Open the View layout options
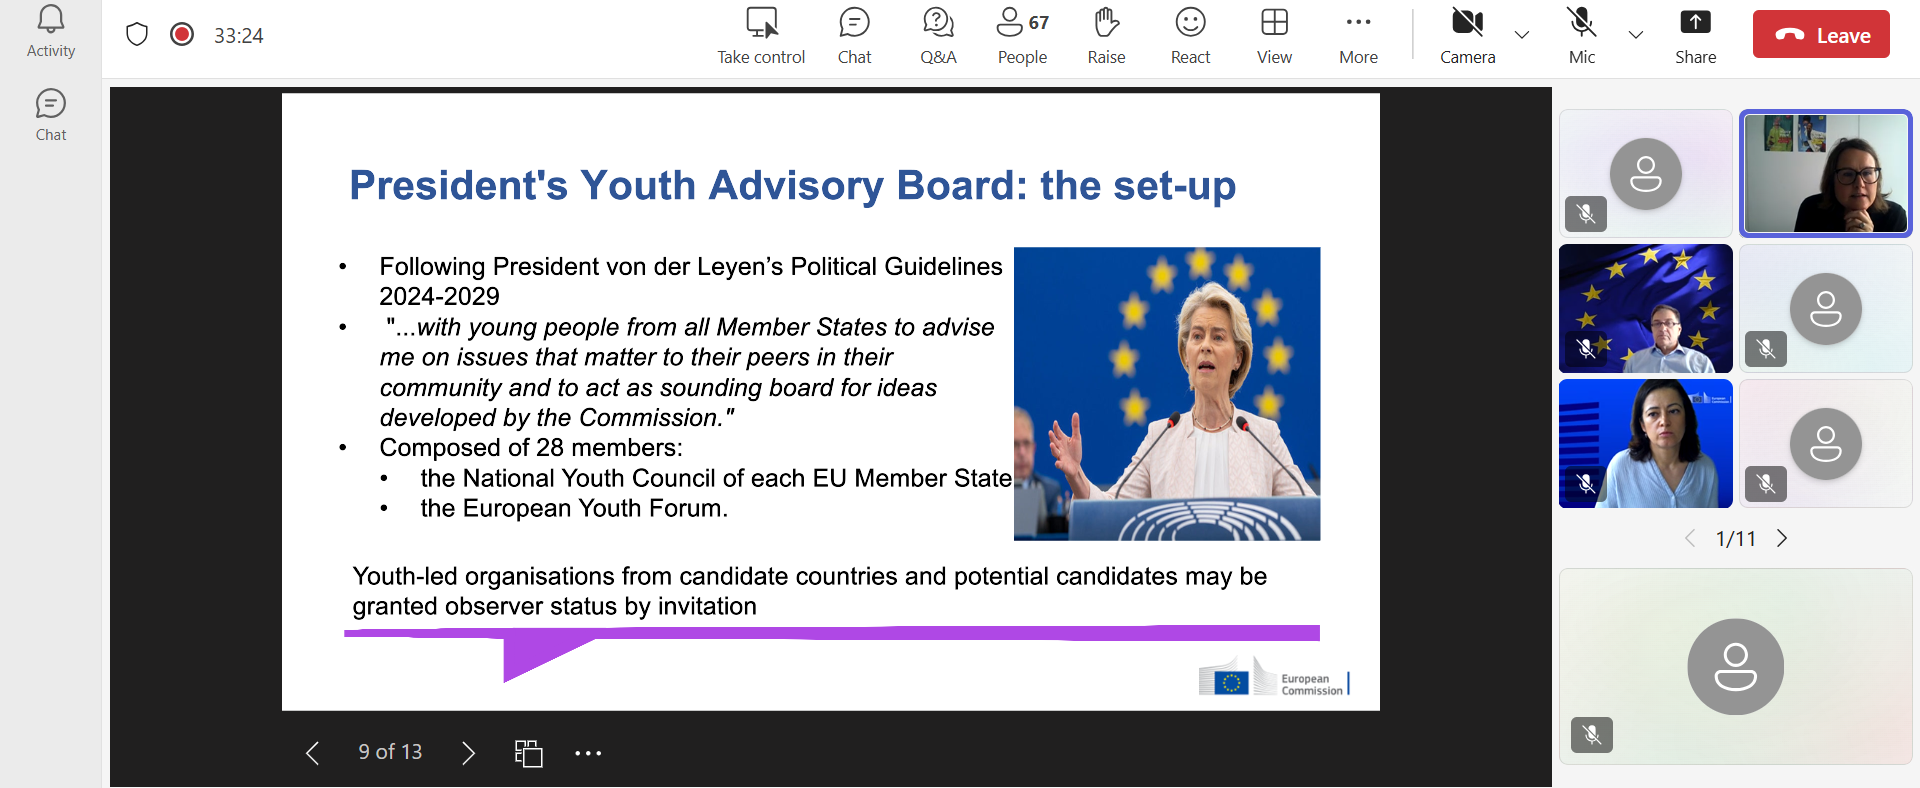 1275,36
